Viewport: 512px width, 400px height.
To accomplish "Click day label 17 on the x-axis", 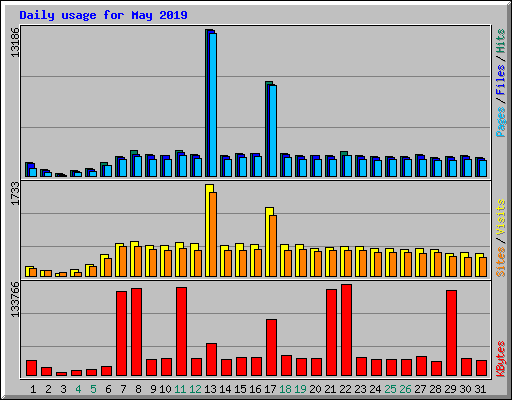I will click(270, 389).
